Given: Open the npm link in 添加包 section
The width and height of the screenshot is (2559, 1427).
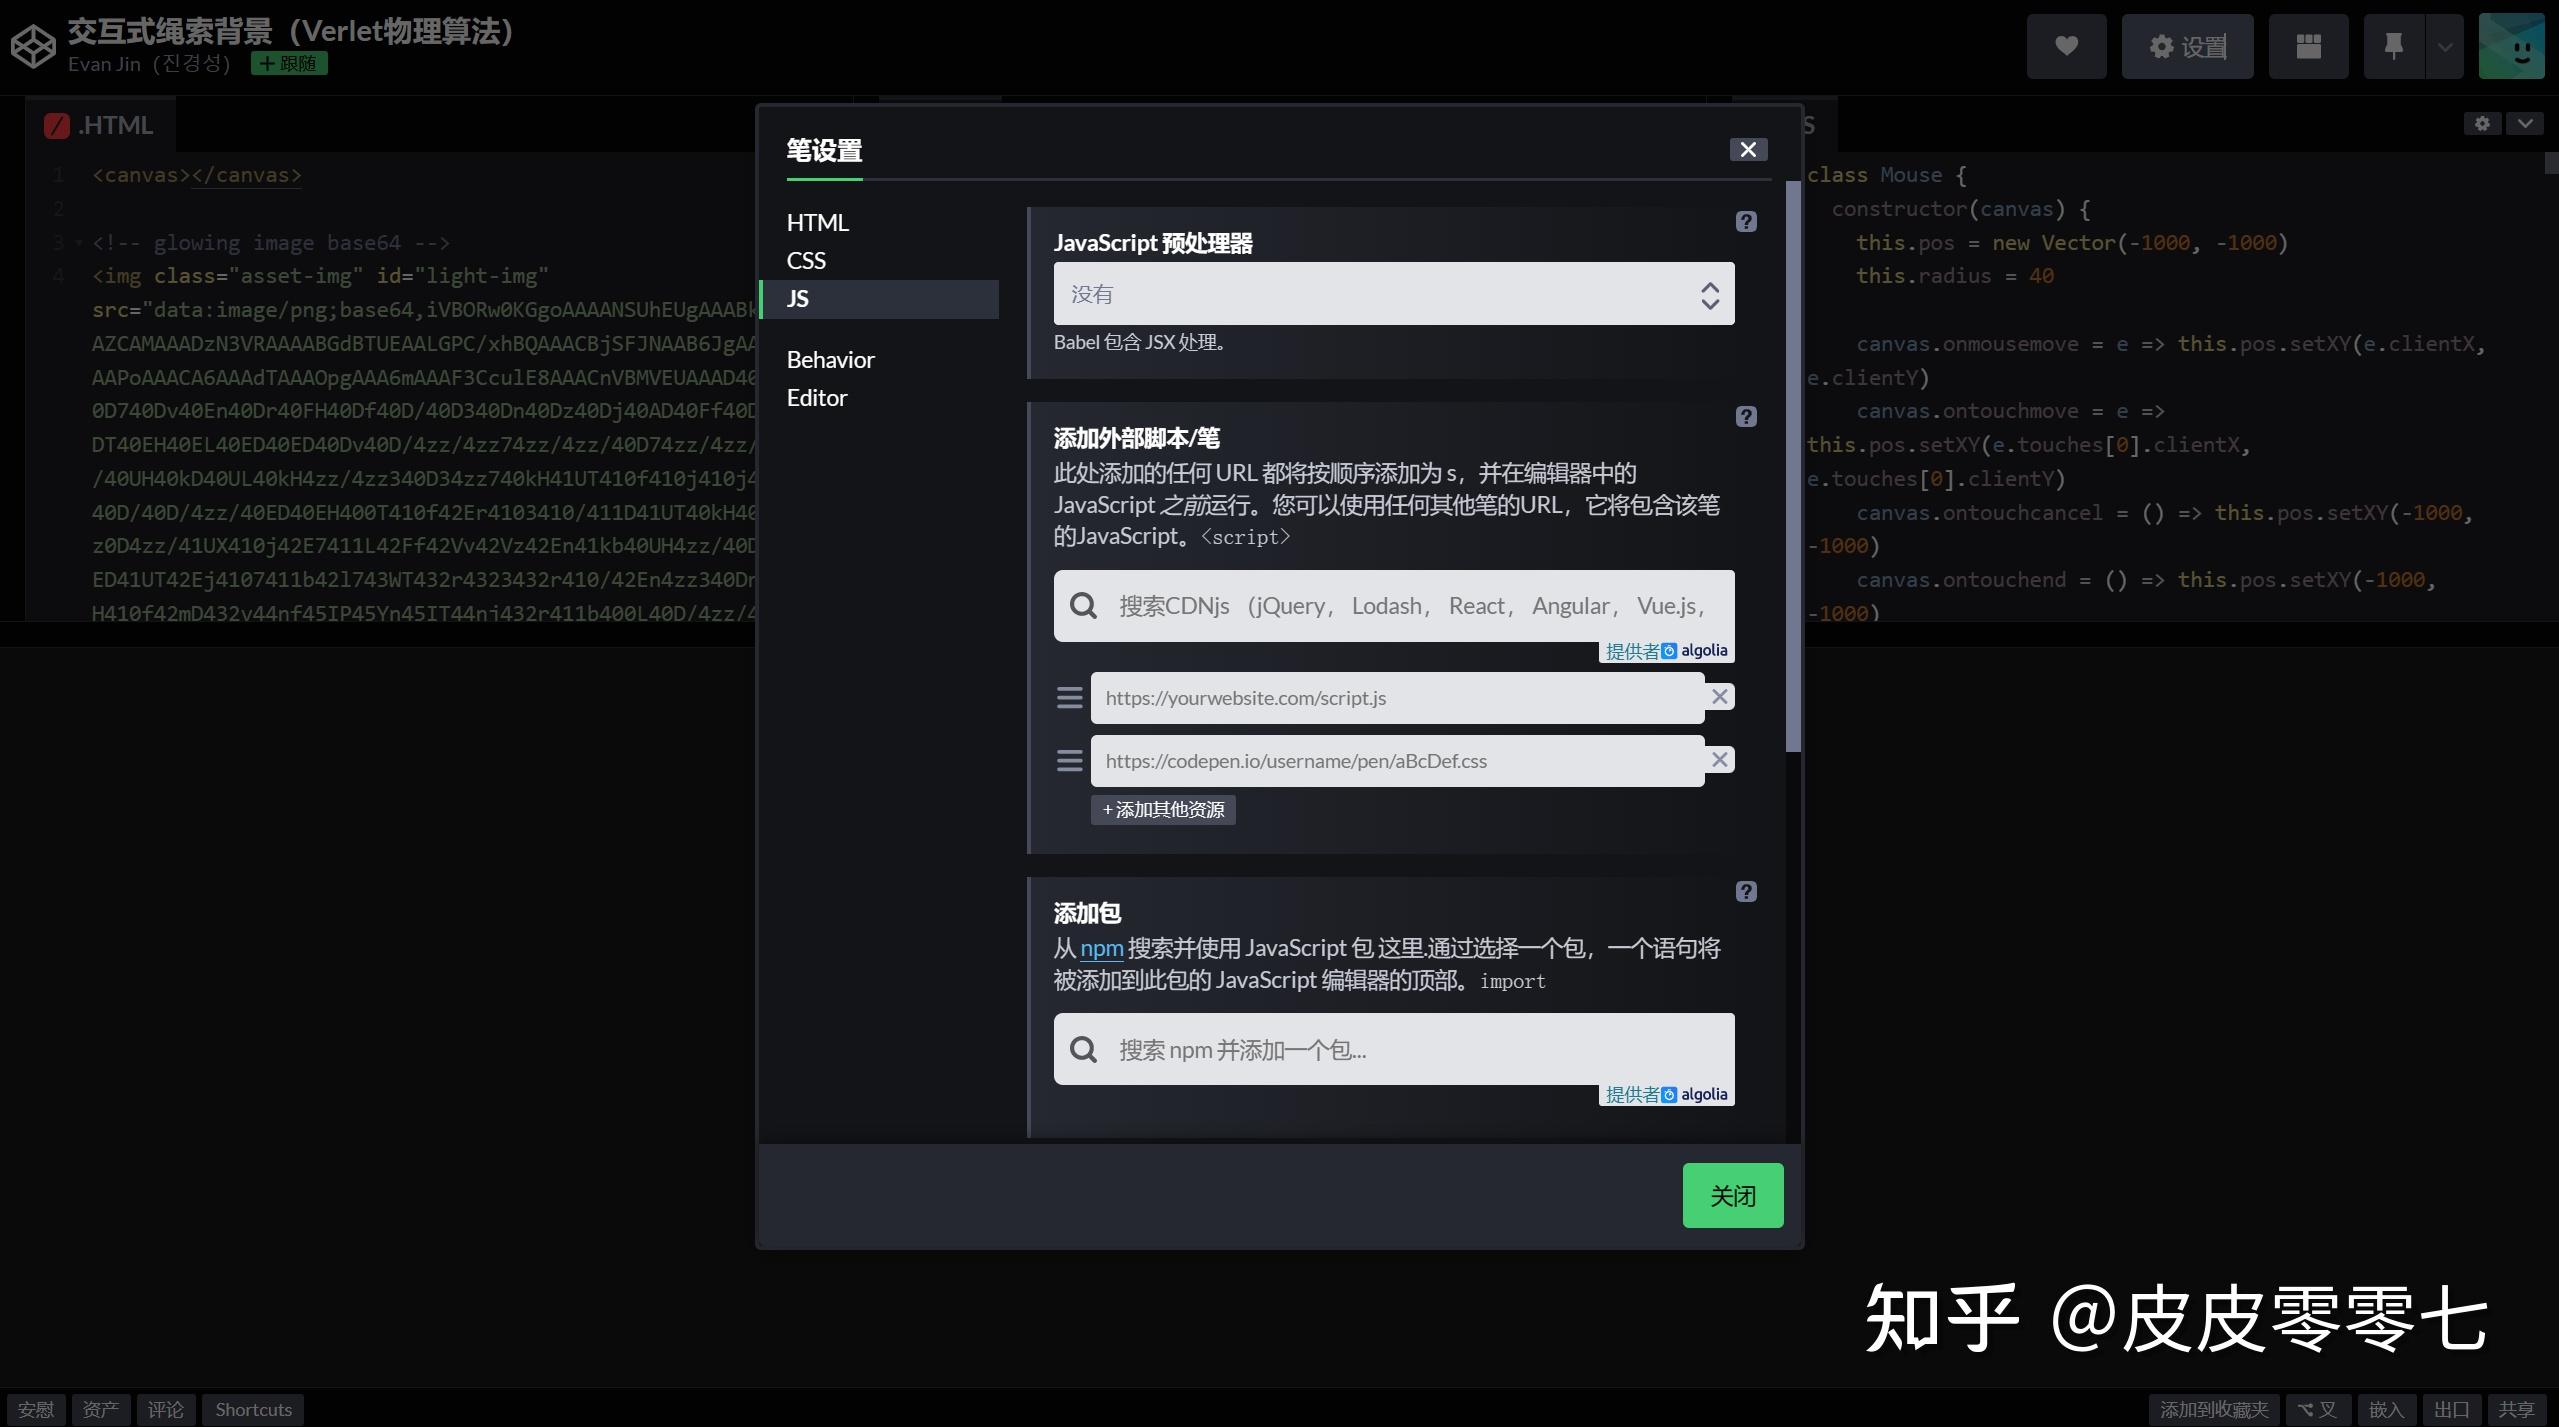Looking at the screenshot, I should point(1100,948).
